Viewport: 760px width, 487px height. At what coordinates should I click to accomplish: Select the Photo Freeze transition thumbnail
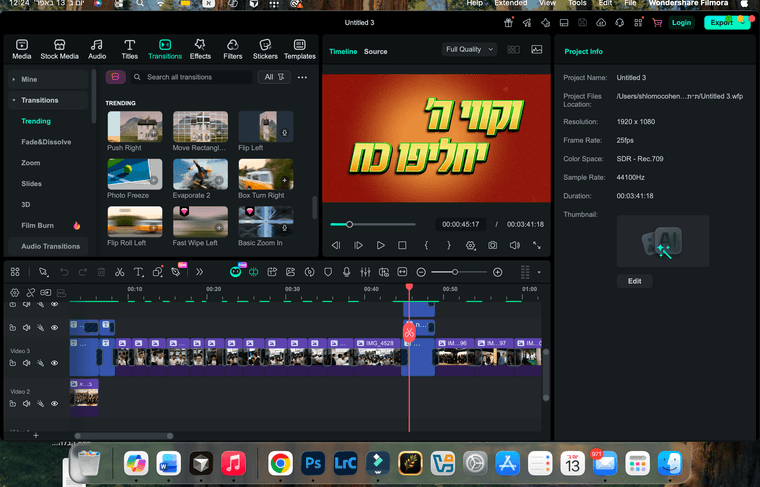(x=135, y=174)
